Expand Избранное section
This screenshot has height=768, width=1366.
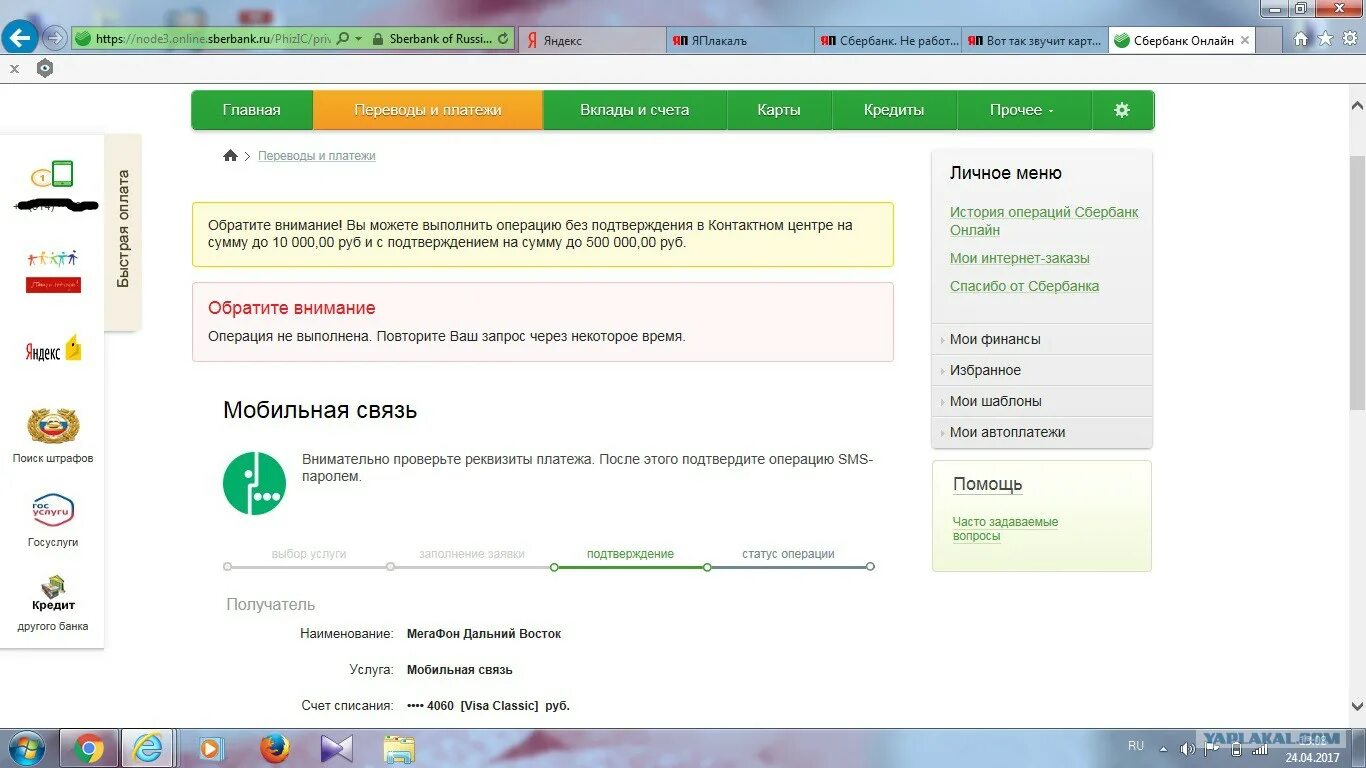click(1042, 370)
